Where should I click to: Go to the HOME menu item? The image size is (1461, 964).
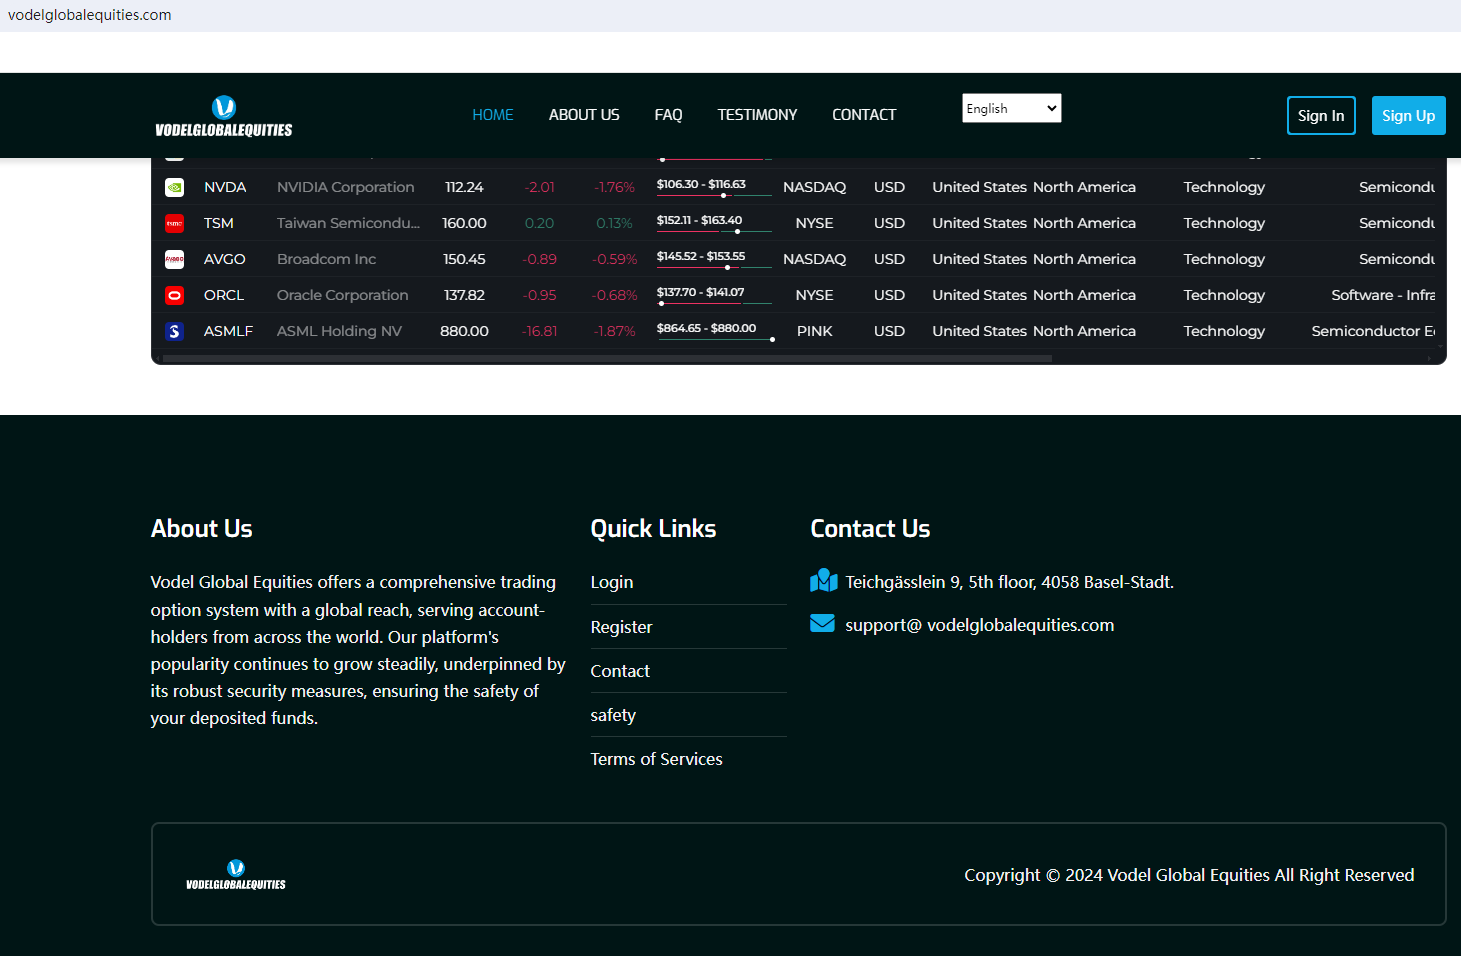click(x=492, y=115)
